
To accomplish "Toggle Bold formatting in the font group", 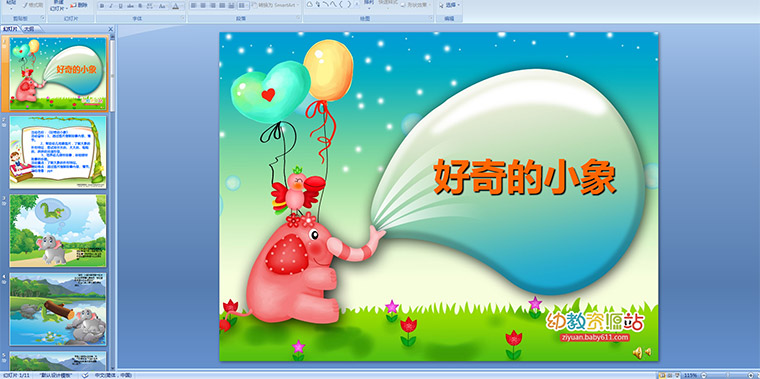I will [102, 6].
